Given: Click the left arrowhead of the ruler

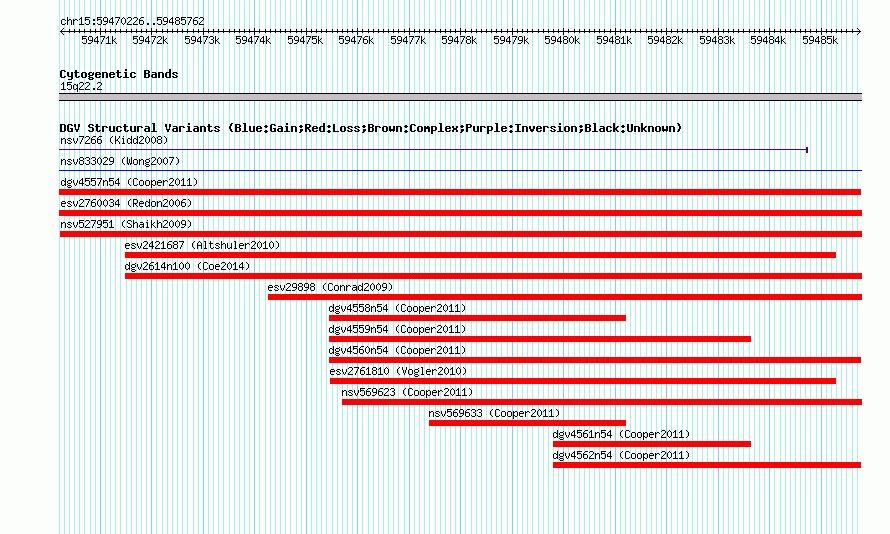Looking at the screenshot, I should (x=62, y=32).
